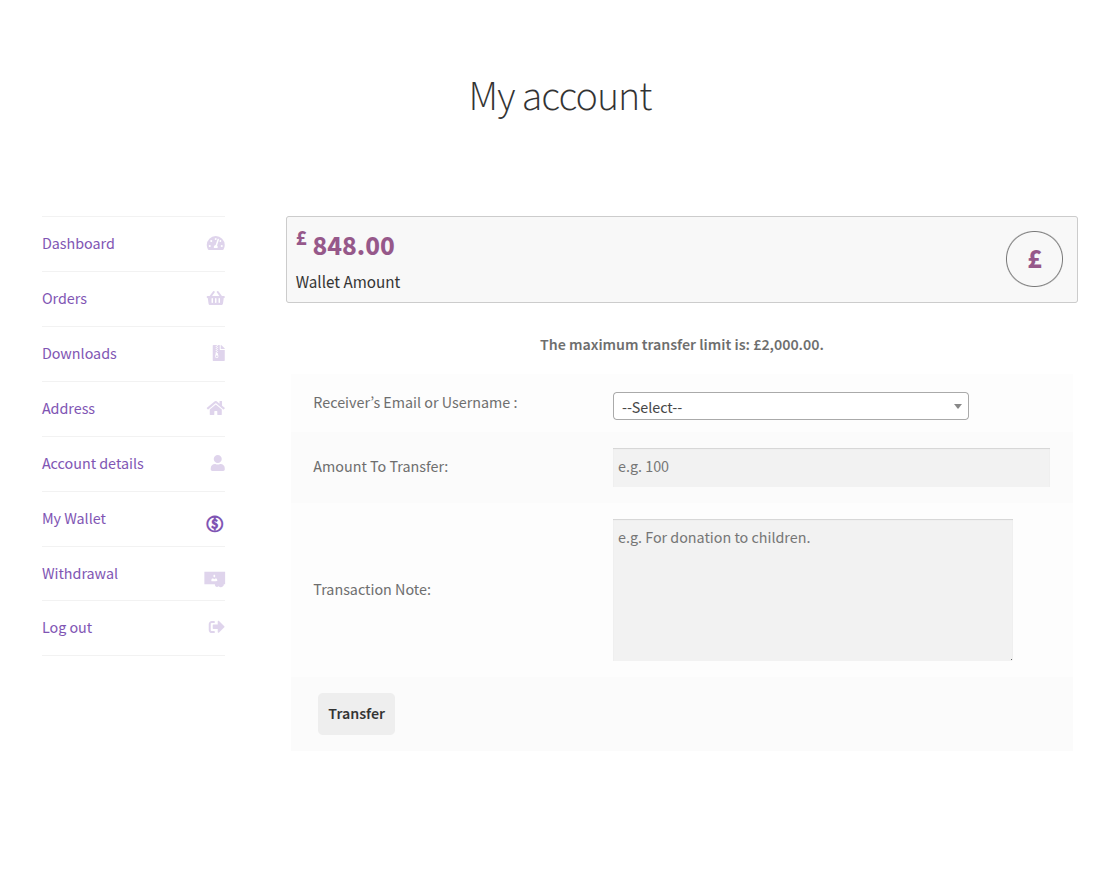Click the Account details person icon

(217, 463)
